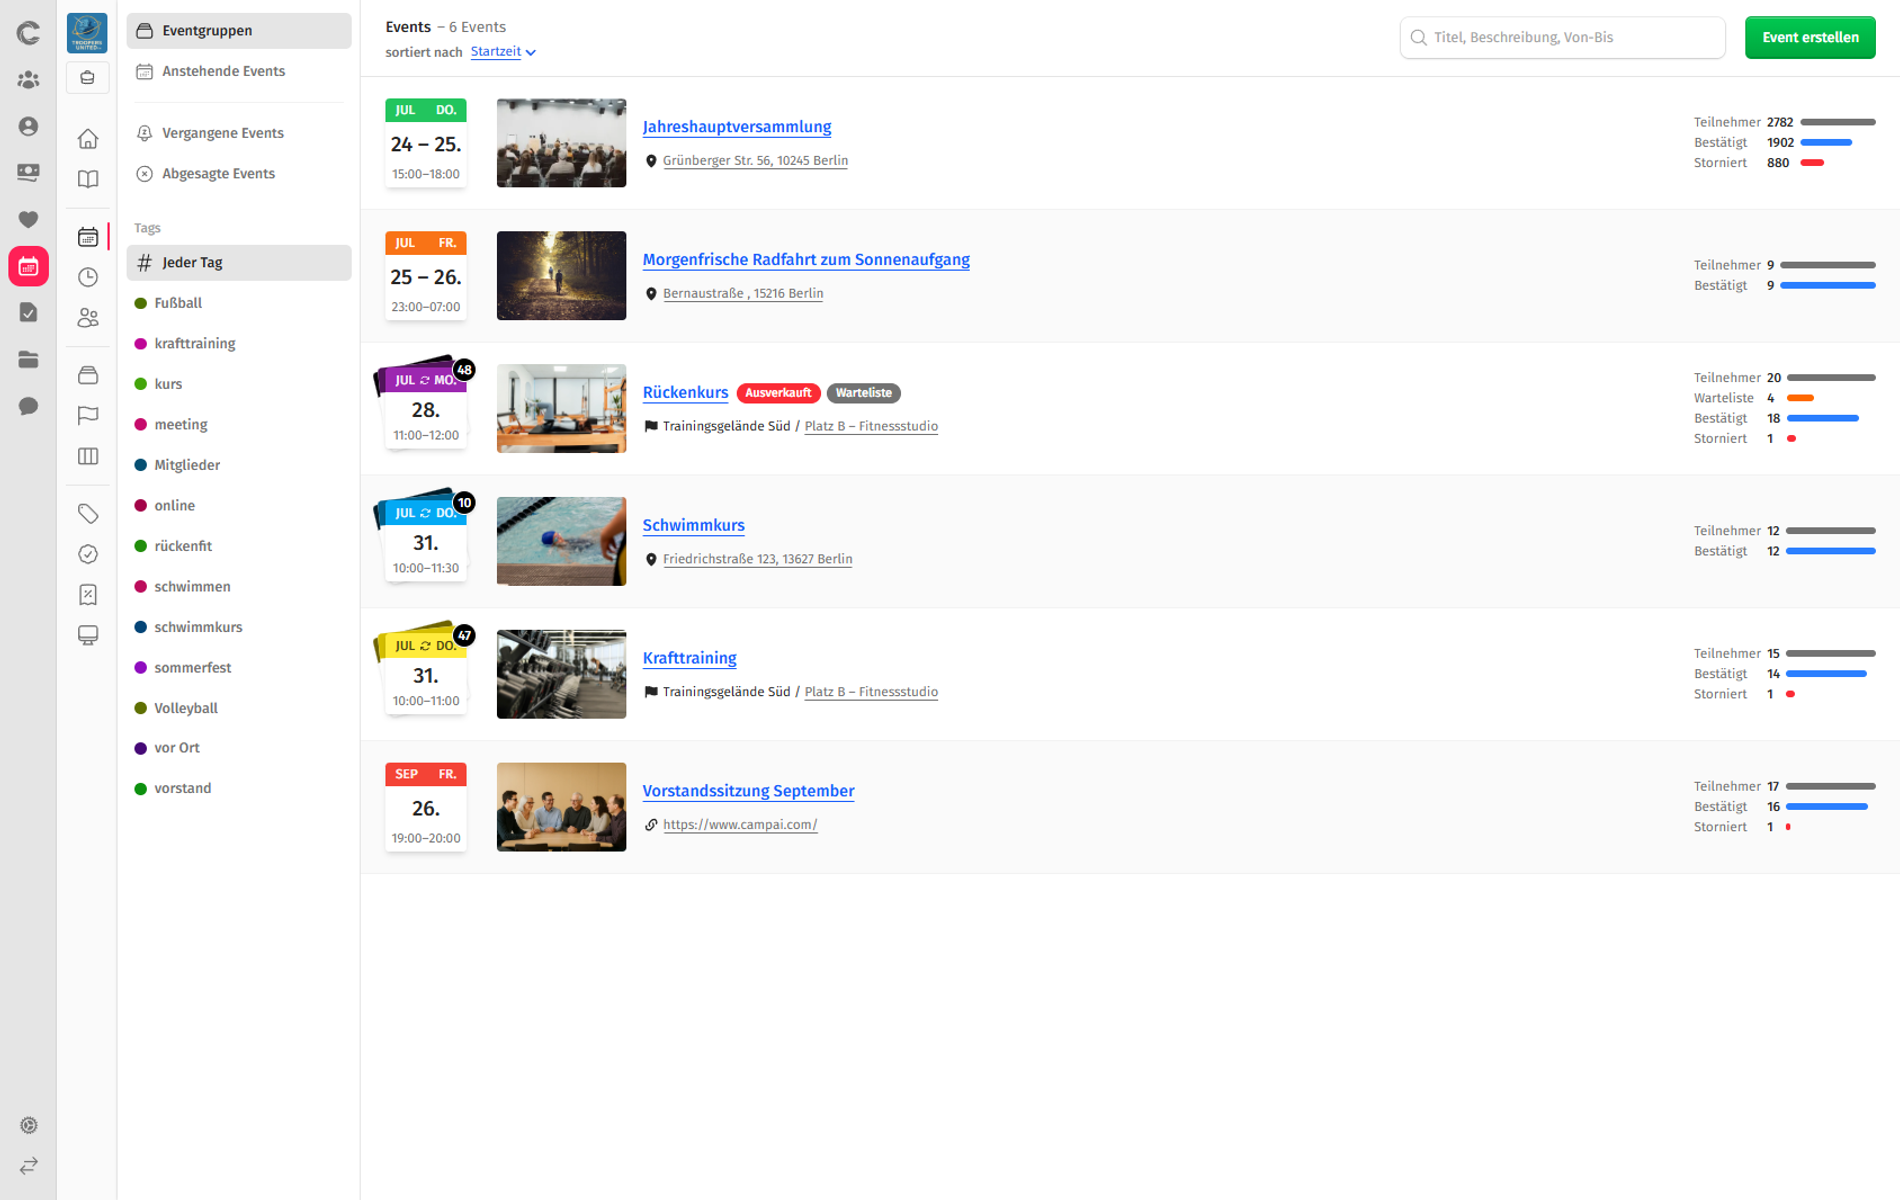Click the flag icon in the sidebar
This screenshot has height=1200, width=1900.
pos(88,415)
